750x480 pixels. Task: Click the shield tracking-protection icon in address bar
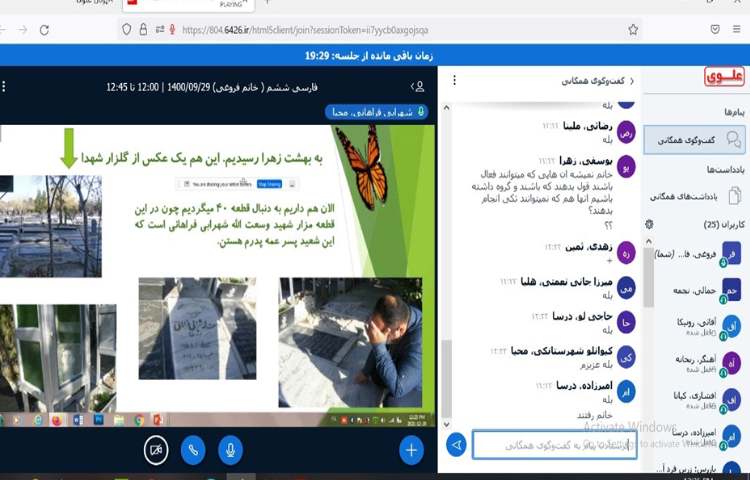tap(127, 30)
